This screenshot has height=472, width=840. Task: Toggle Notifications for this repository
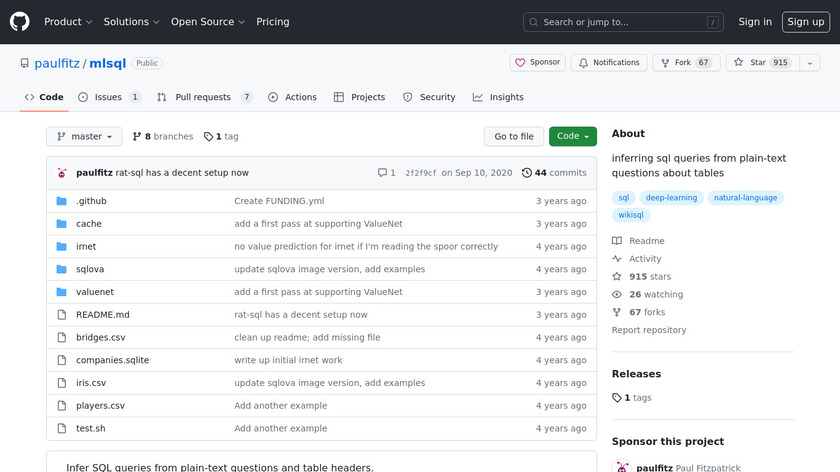click(607, 63)
